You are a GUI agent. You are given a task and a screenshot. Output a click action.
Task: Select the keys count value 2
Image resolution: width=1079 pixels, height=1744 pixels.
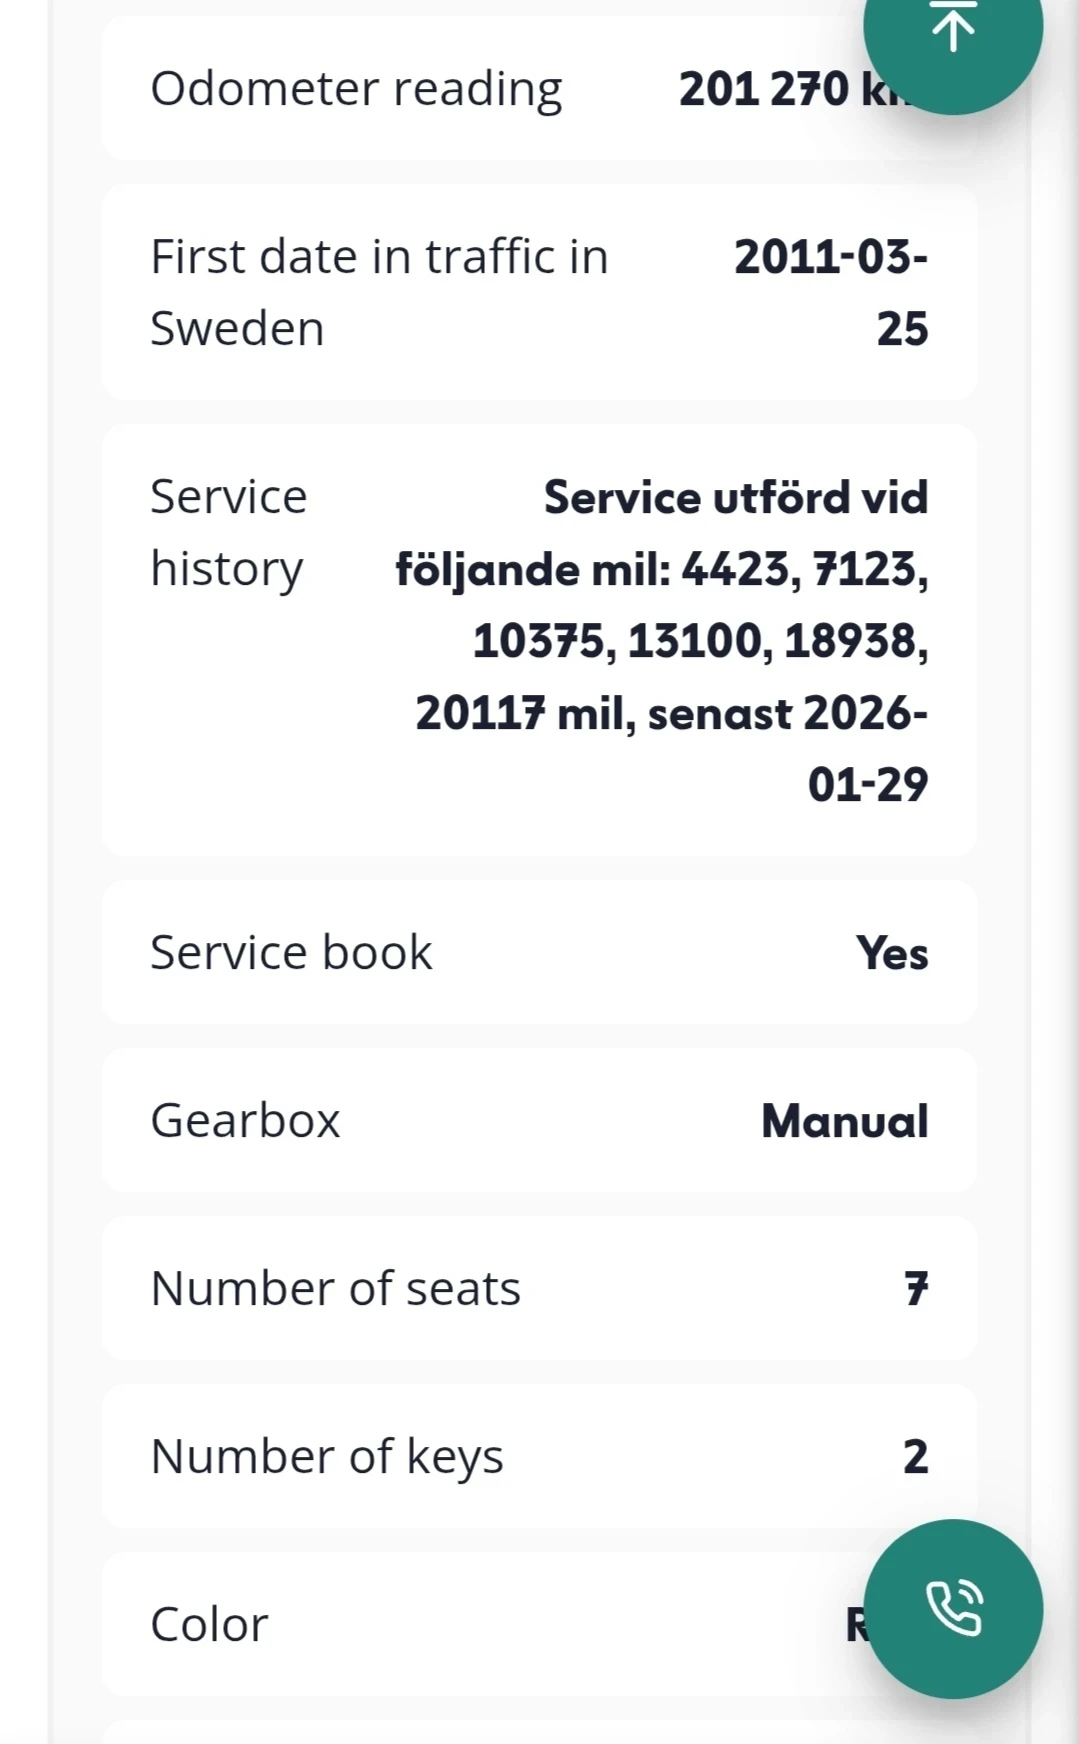click(x=915, y=1457)
